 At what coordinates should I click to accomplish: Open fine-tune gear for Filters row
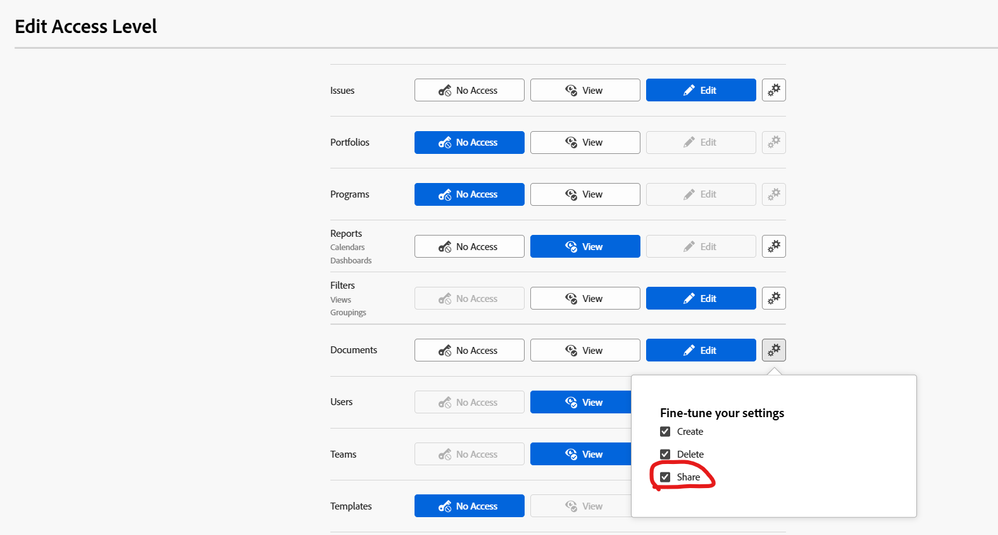click(773, 298)
